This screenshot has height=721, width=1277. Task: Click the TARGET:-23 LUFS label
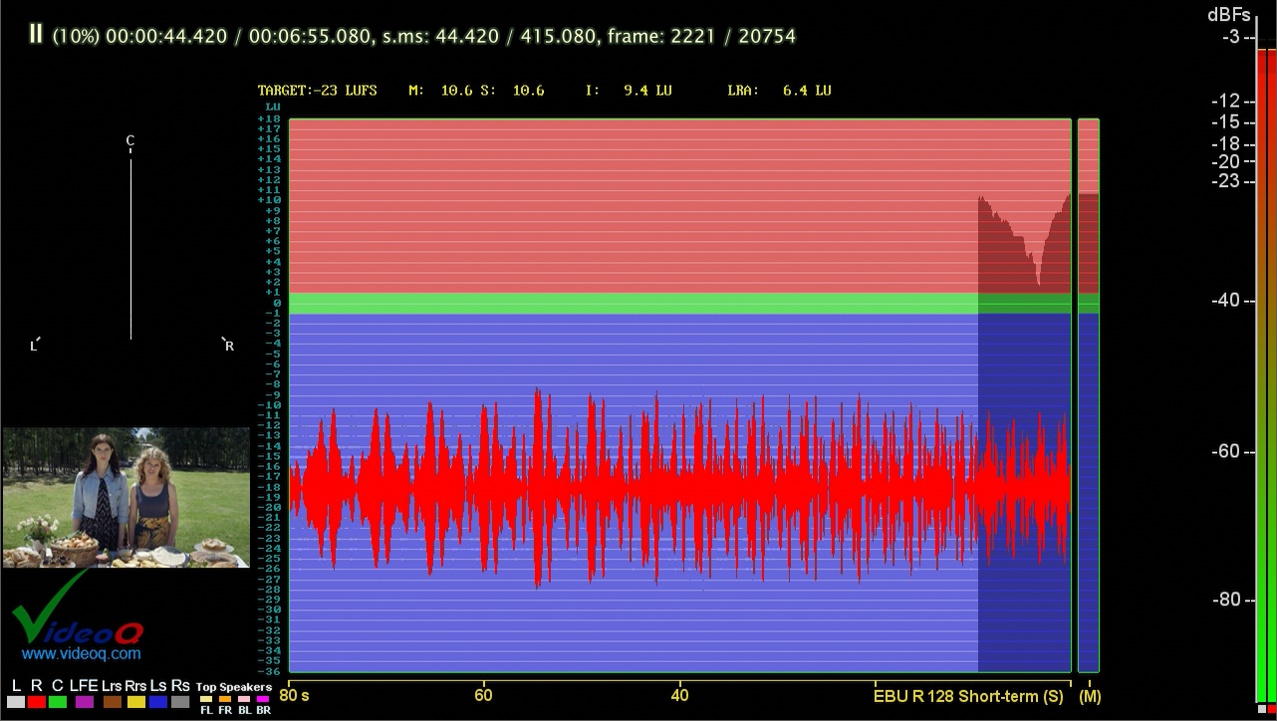point(317,90)
